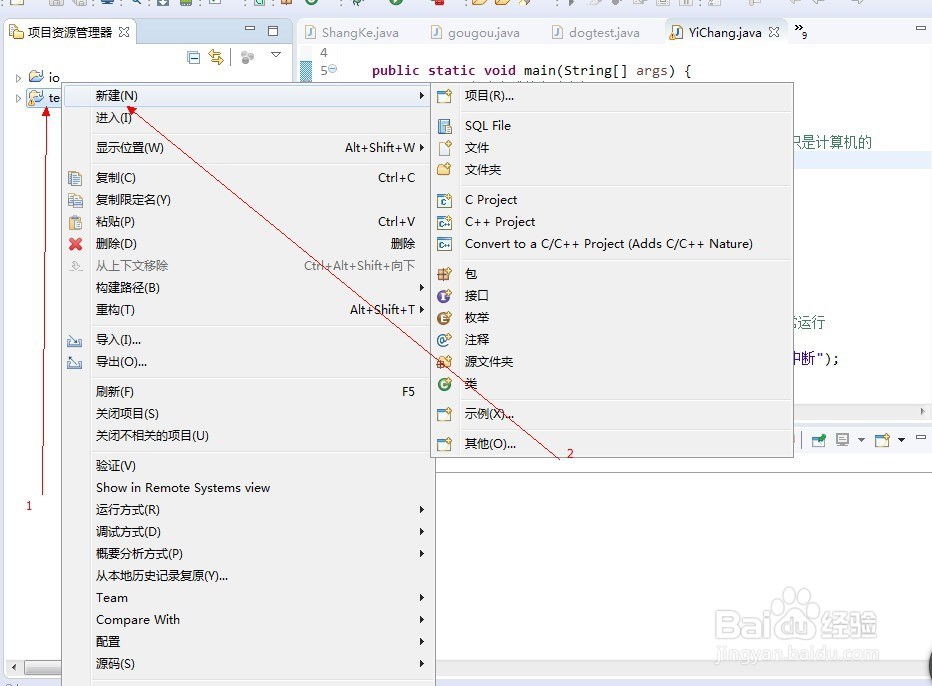Open 源码(S) submenu
The width and height of the screenshot is (932, 686).
pyautogui.click(x=246, y=663)
